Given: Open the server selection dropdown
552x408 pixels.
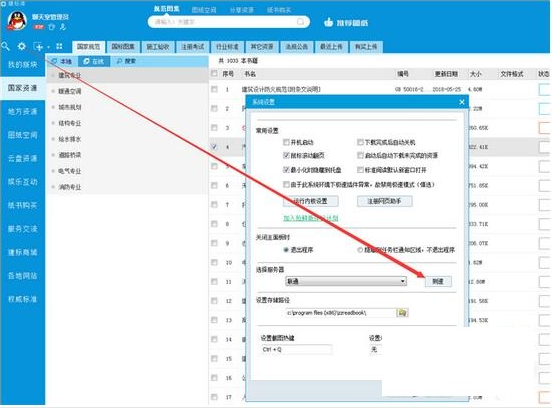Looking at the screenshot, I should coord(346,281).
